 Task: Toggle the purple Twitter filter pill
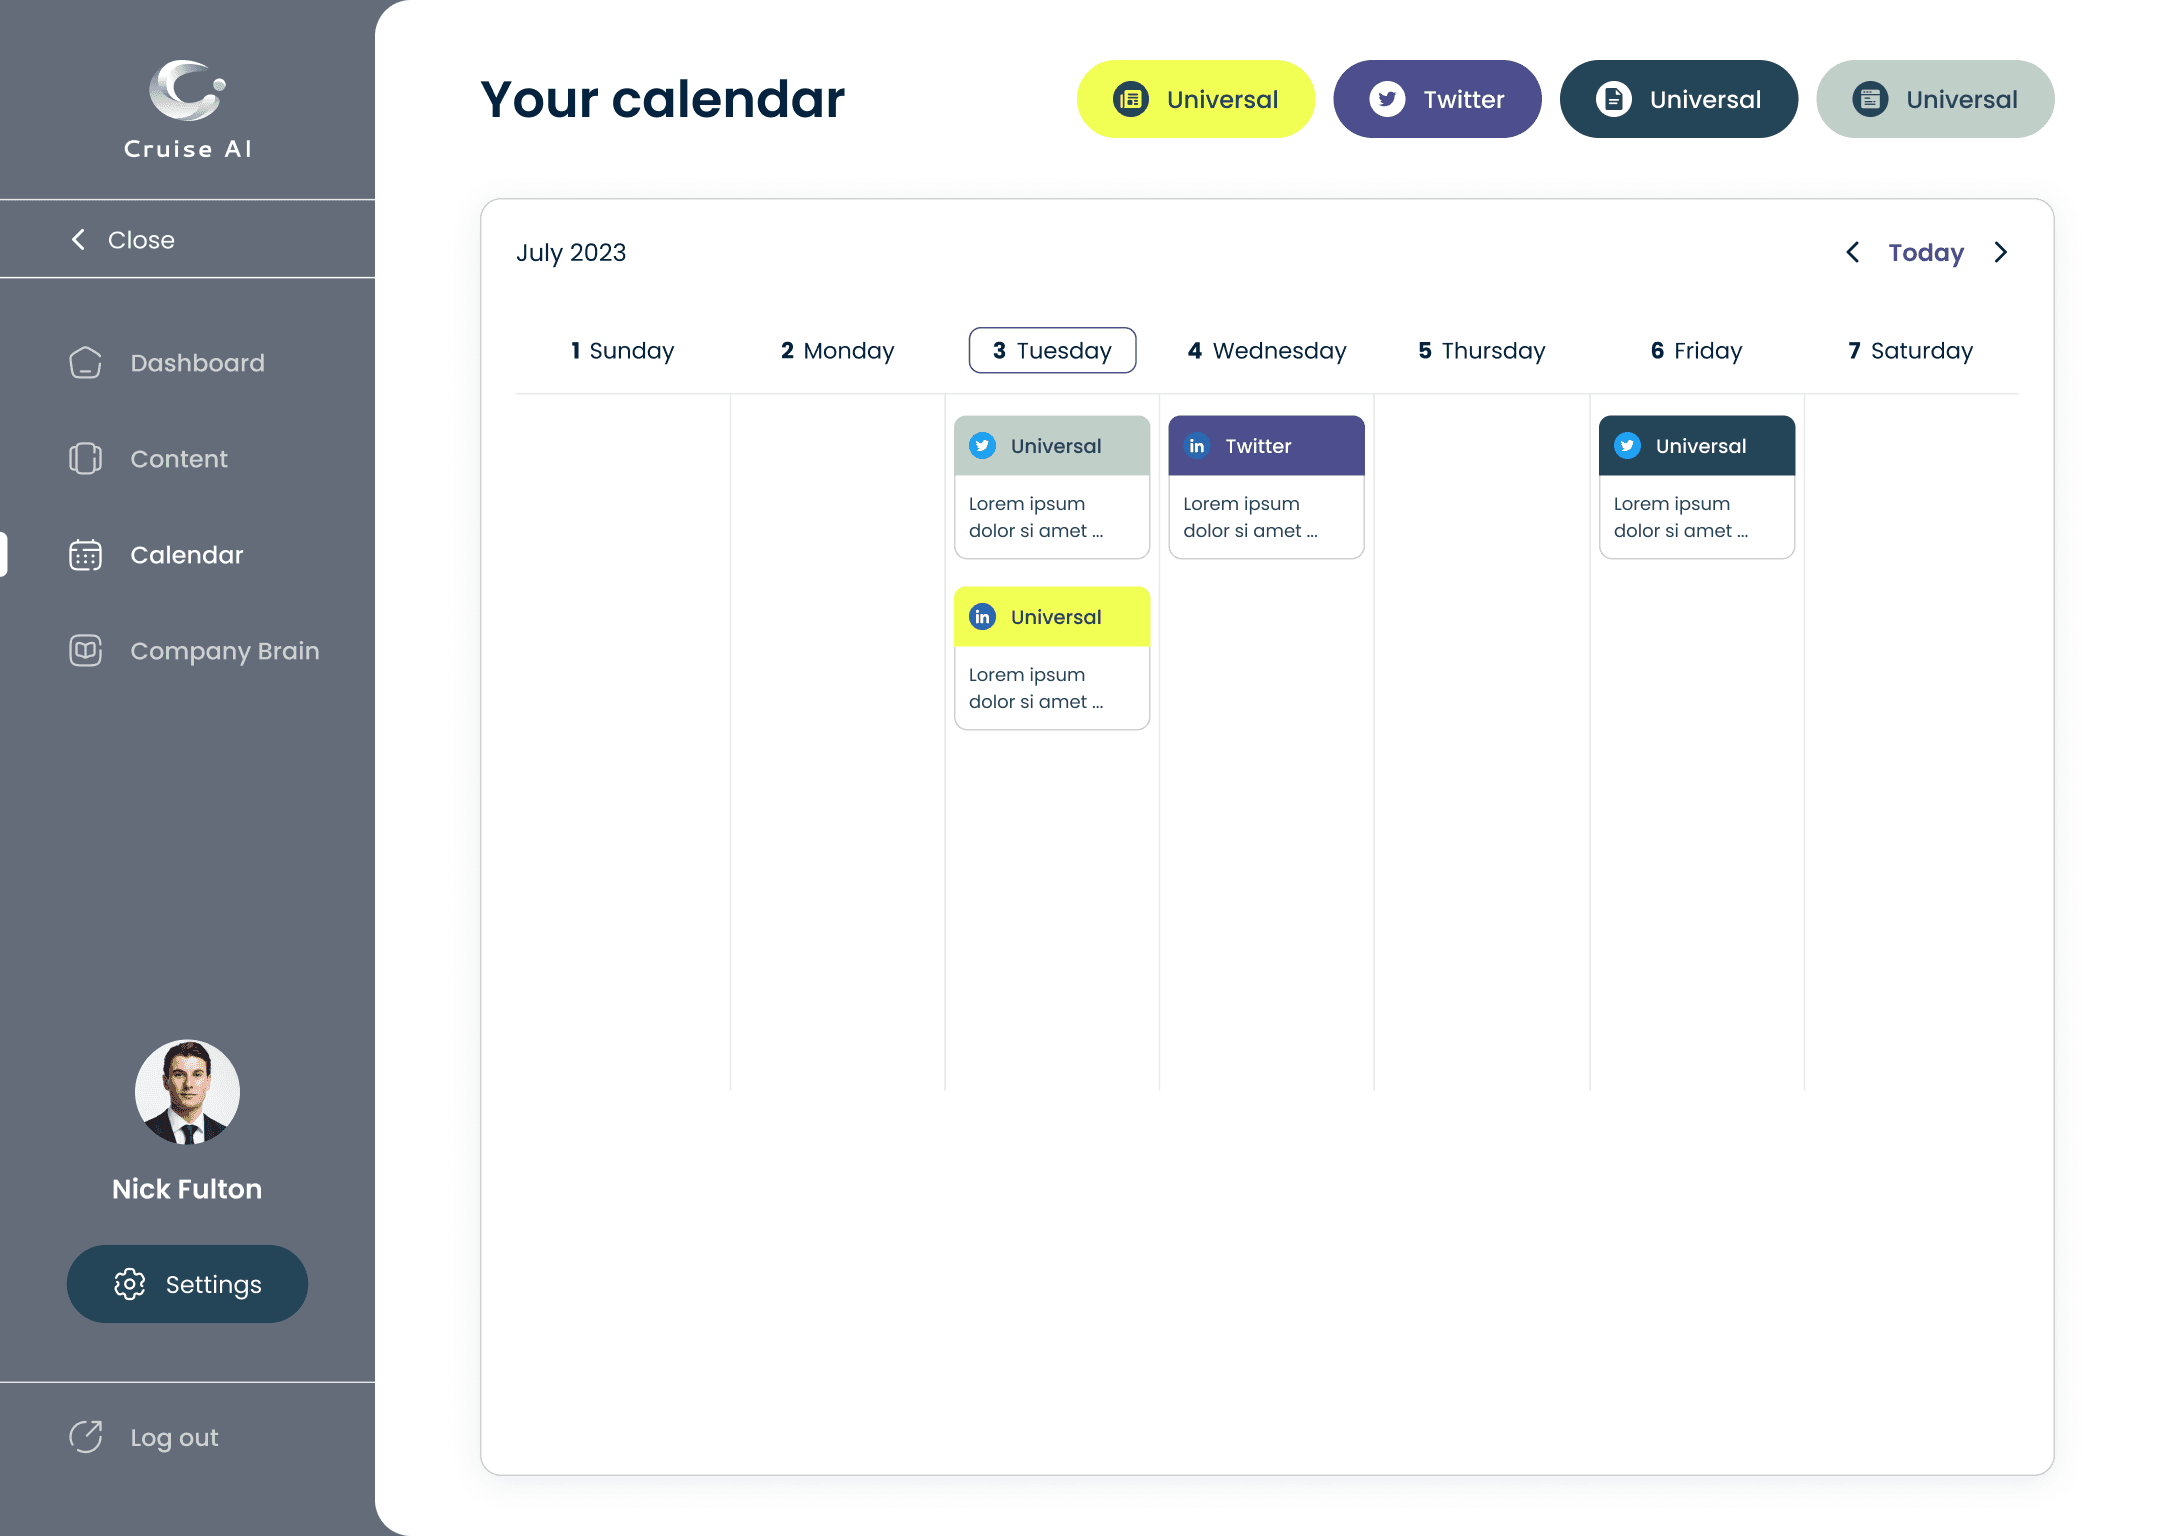pos(1437,99)
